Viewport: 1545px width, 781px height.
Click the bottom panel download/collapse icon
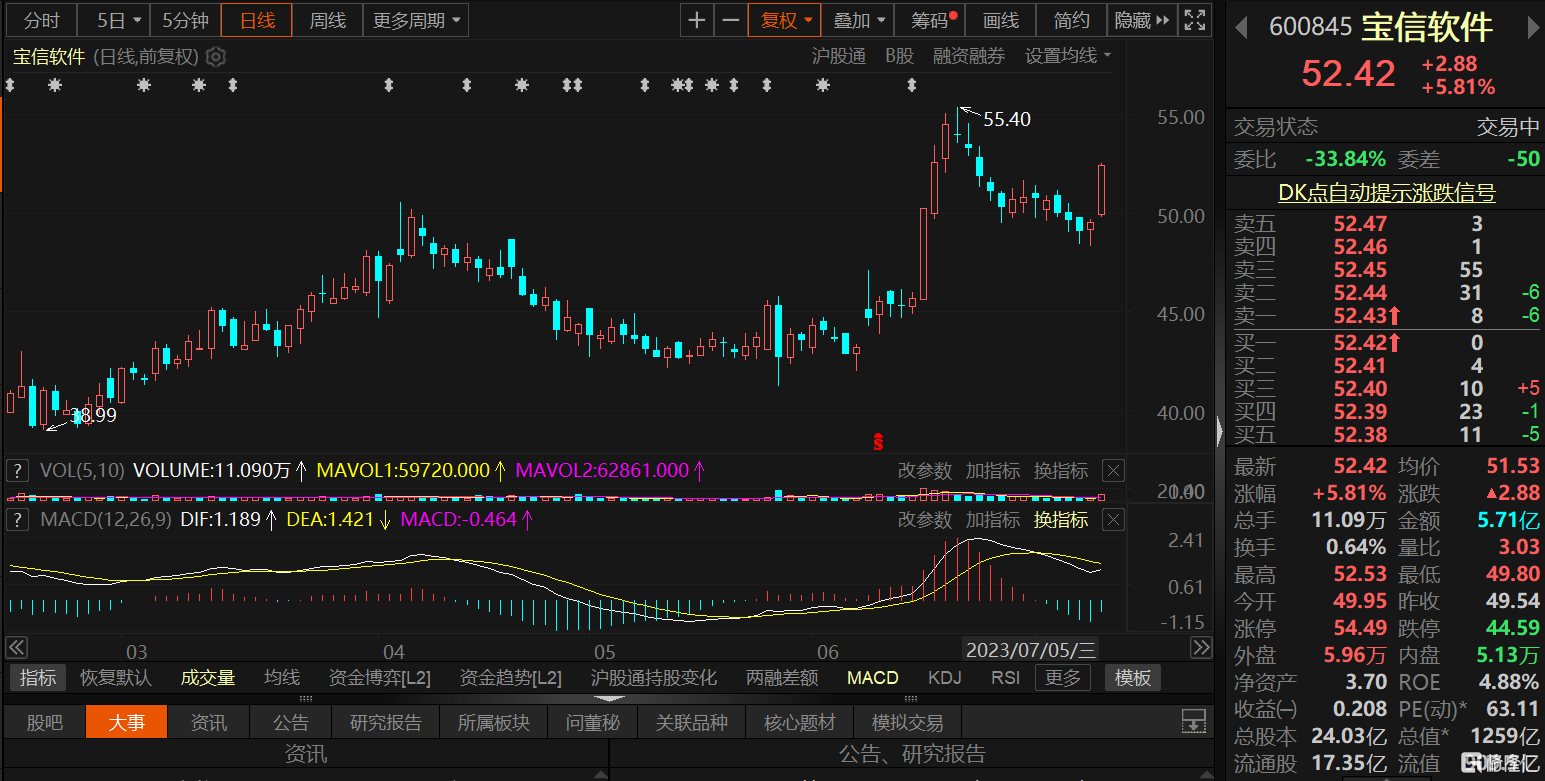[1193, 721]
